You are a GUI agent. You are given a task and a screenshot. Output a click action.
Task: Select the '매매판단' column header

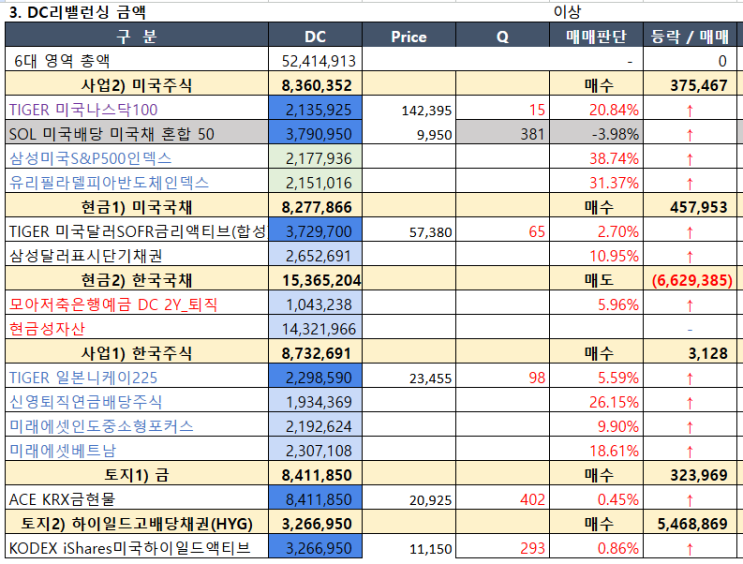596,36
